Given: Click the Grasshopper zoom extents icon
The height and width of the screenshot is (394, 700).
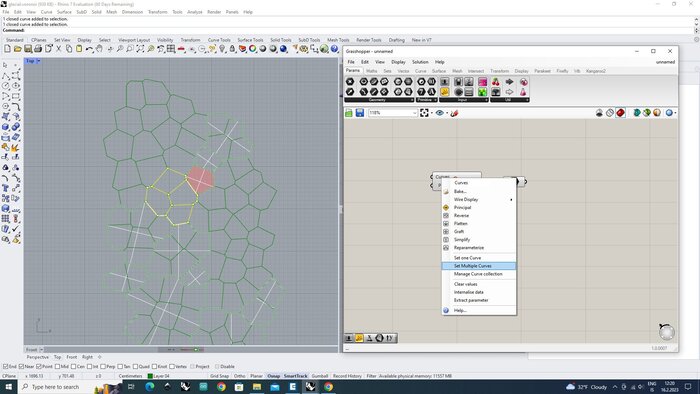Looking at the screenshot, I should coord(424,113).
